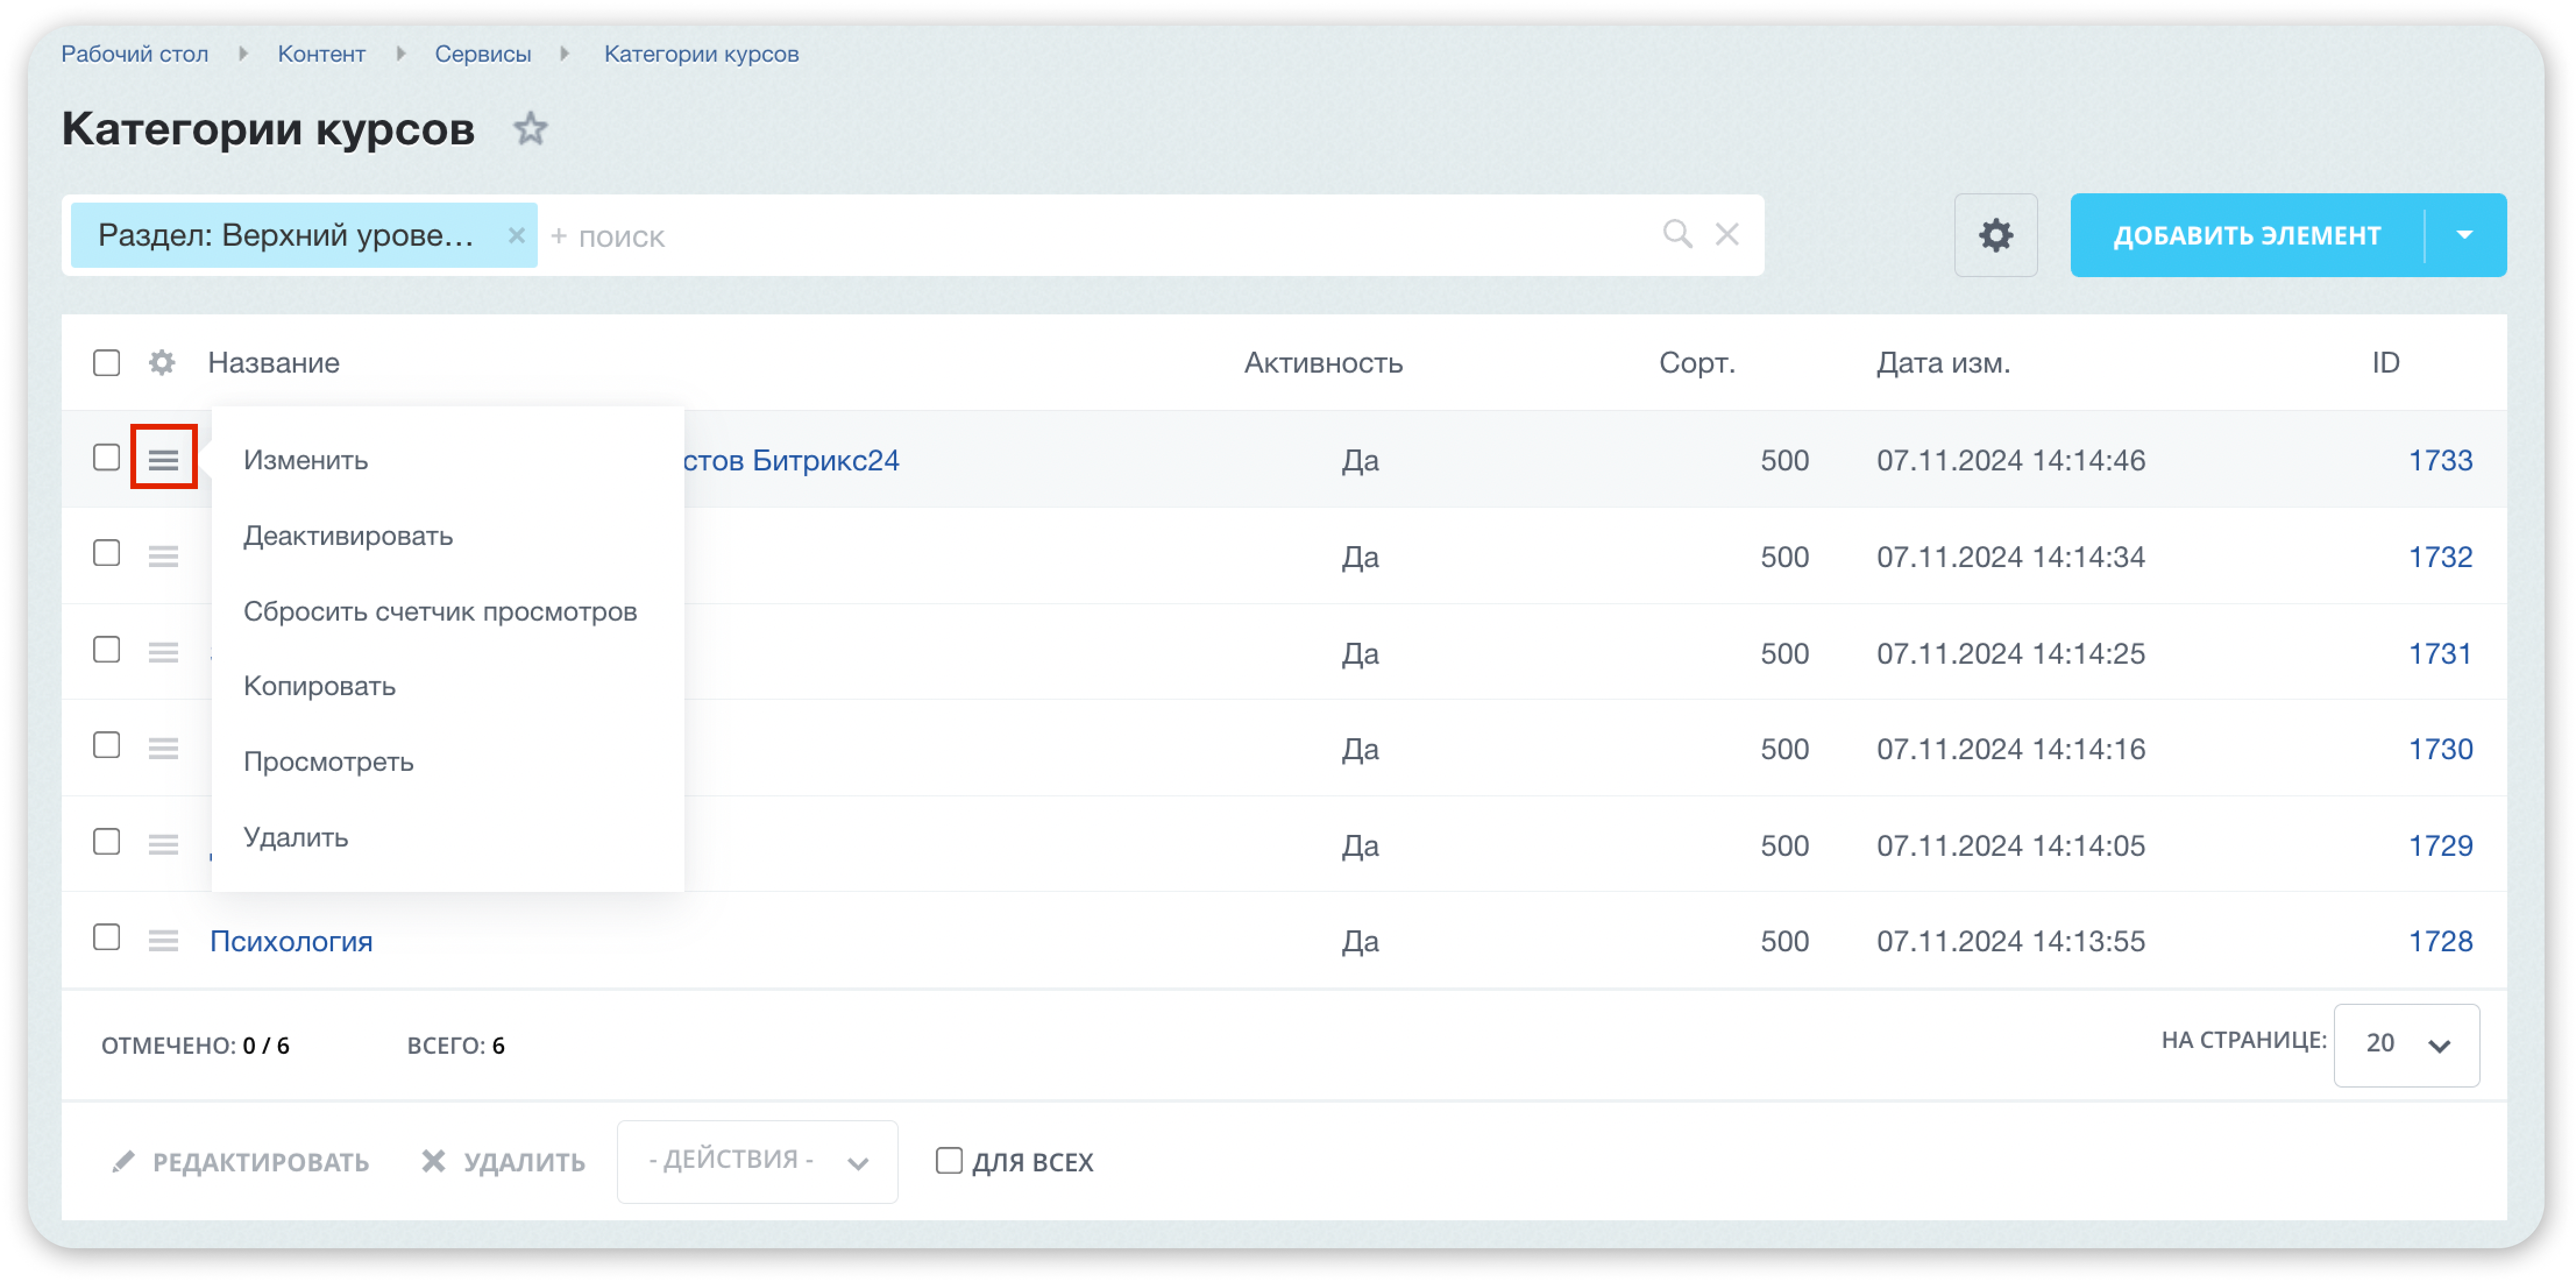Sort by the Название column header

[274, 362]
